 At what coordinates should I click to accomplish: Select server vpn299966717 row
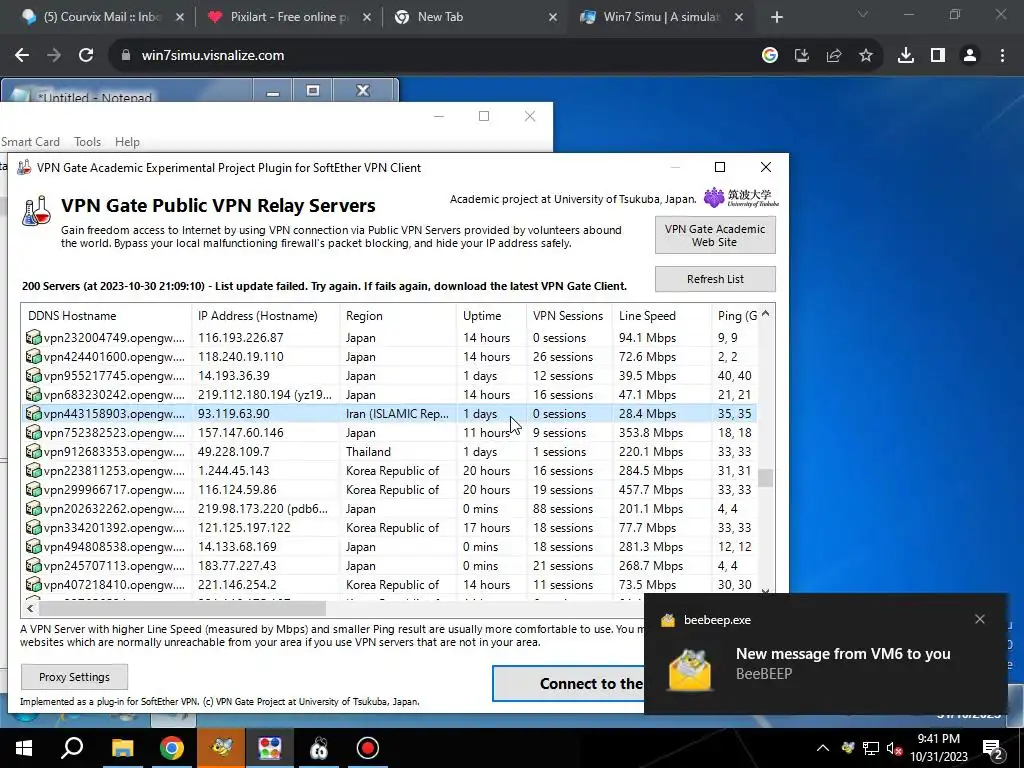tap(390, 489)
